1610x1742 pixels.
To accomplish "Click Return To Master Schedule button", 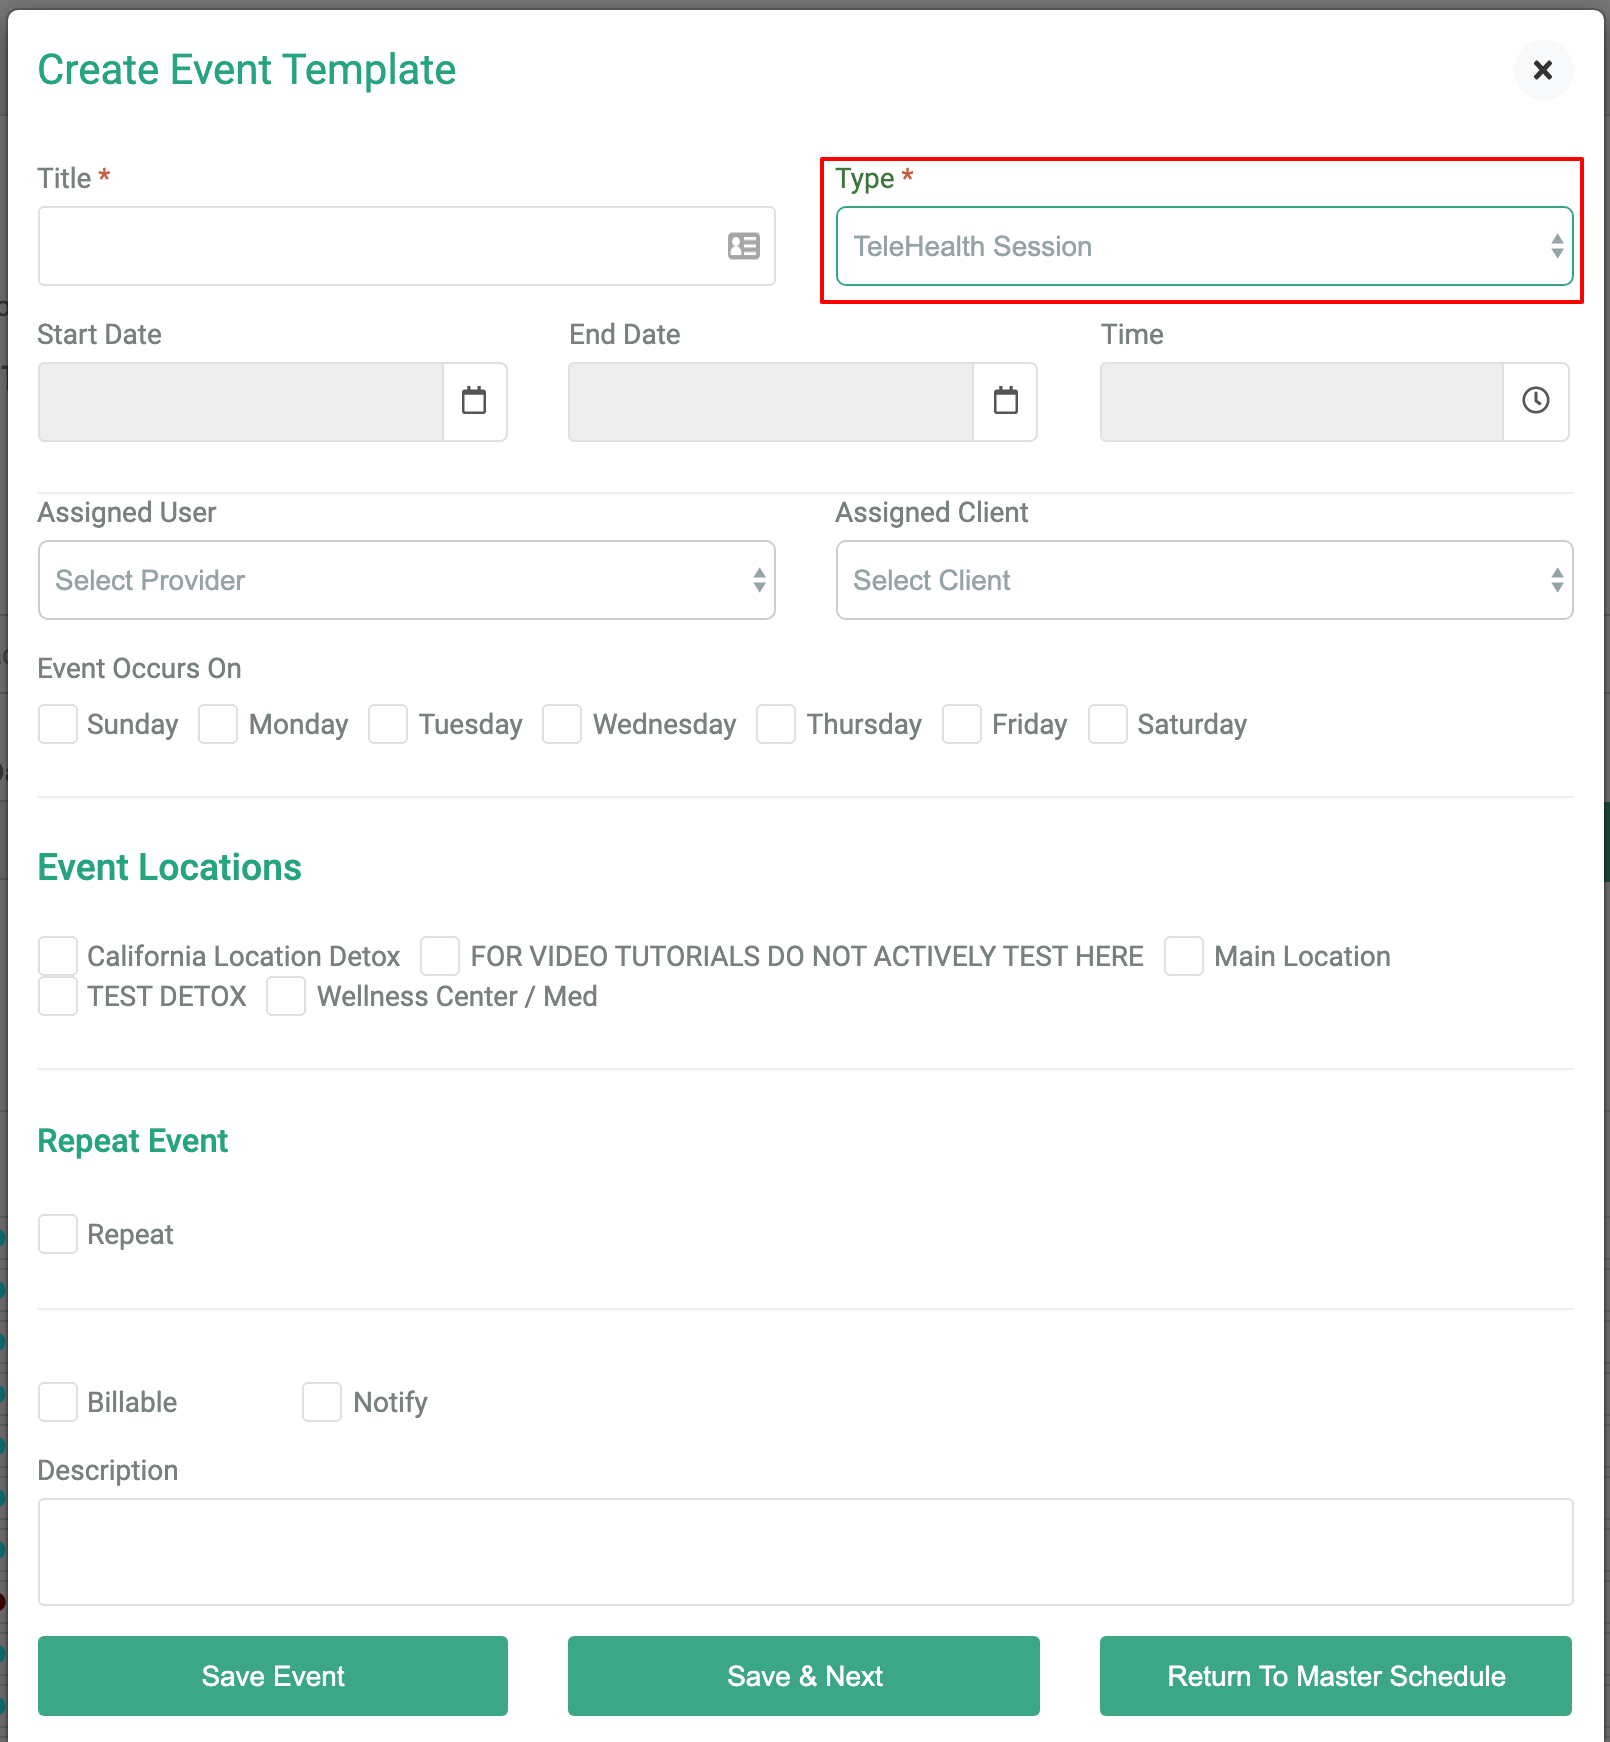I will pyautogui.click(x=1336, y=1676).
